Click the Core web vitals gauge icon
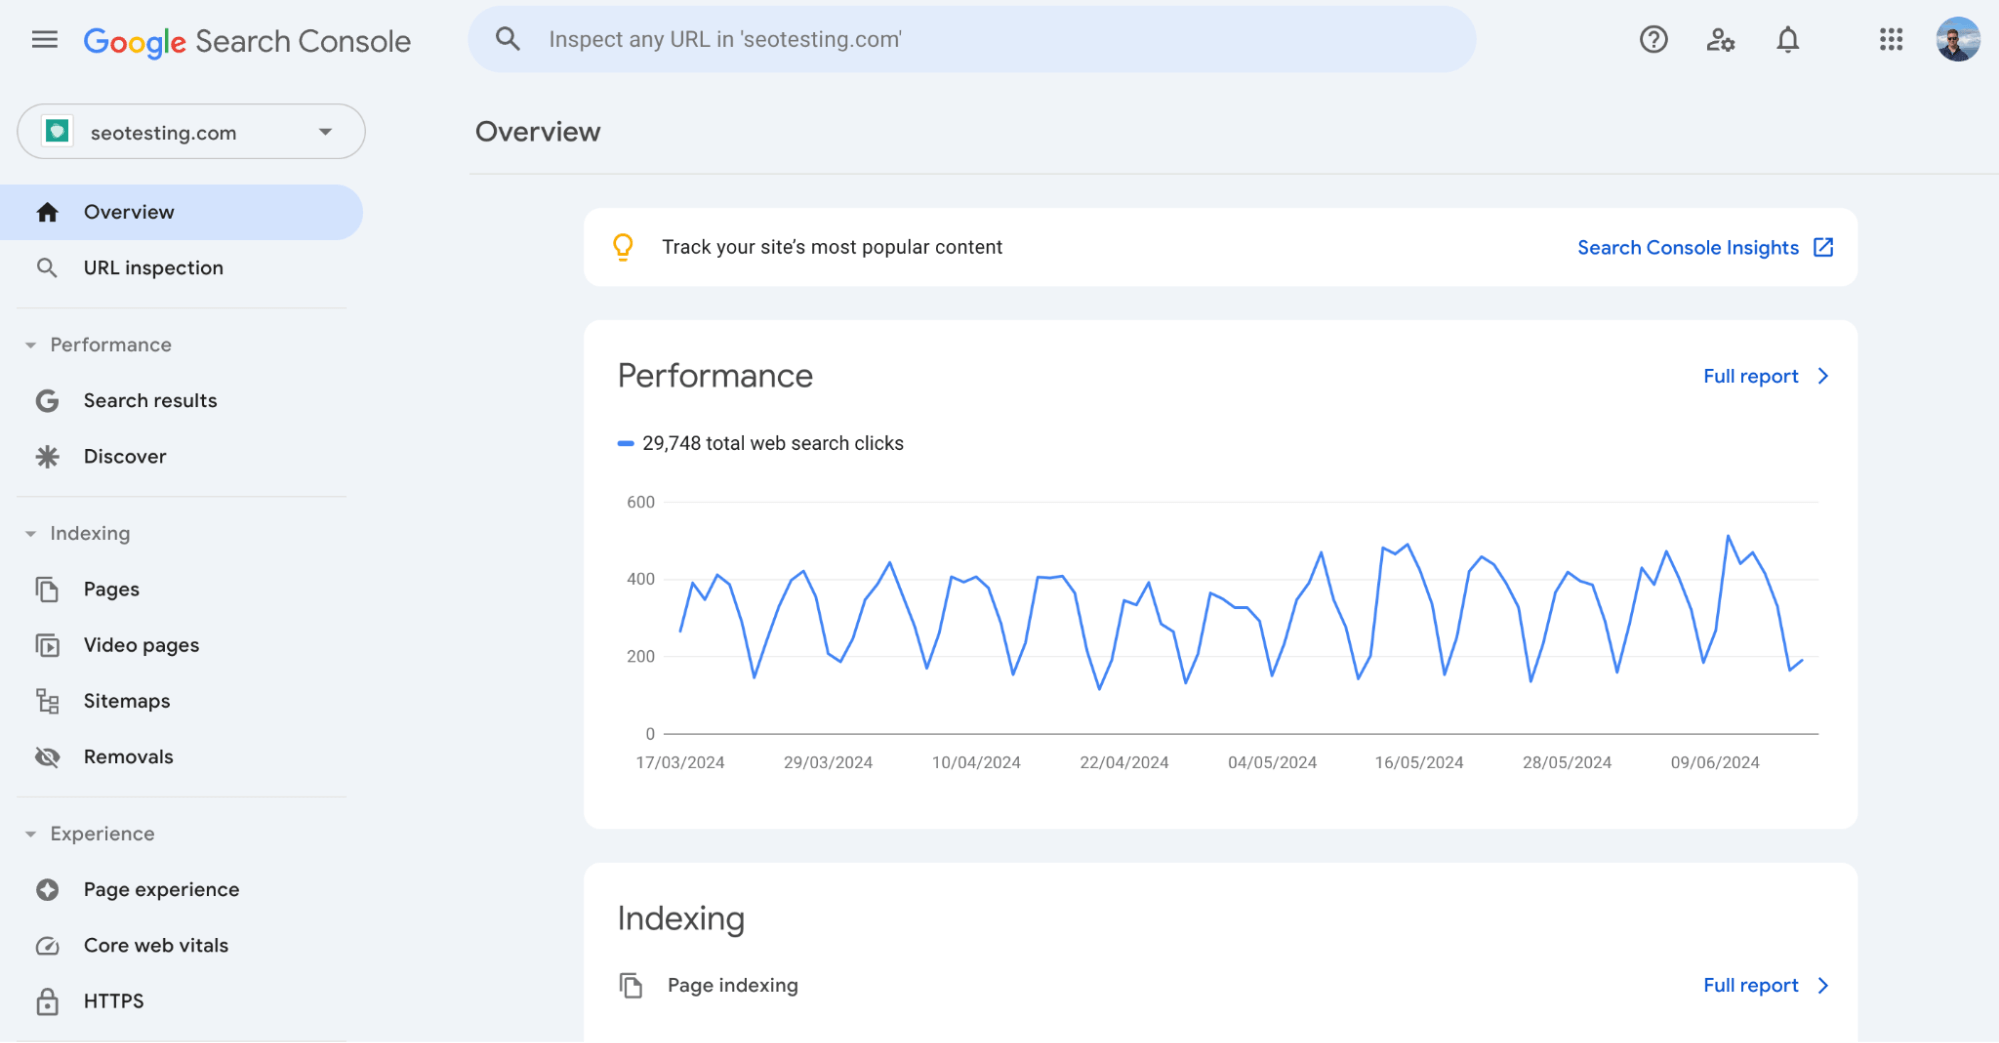This screenshot has height=1043, width=1999. pos(47,946)
